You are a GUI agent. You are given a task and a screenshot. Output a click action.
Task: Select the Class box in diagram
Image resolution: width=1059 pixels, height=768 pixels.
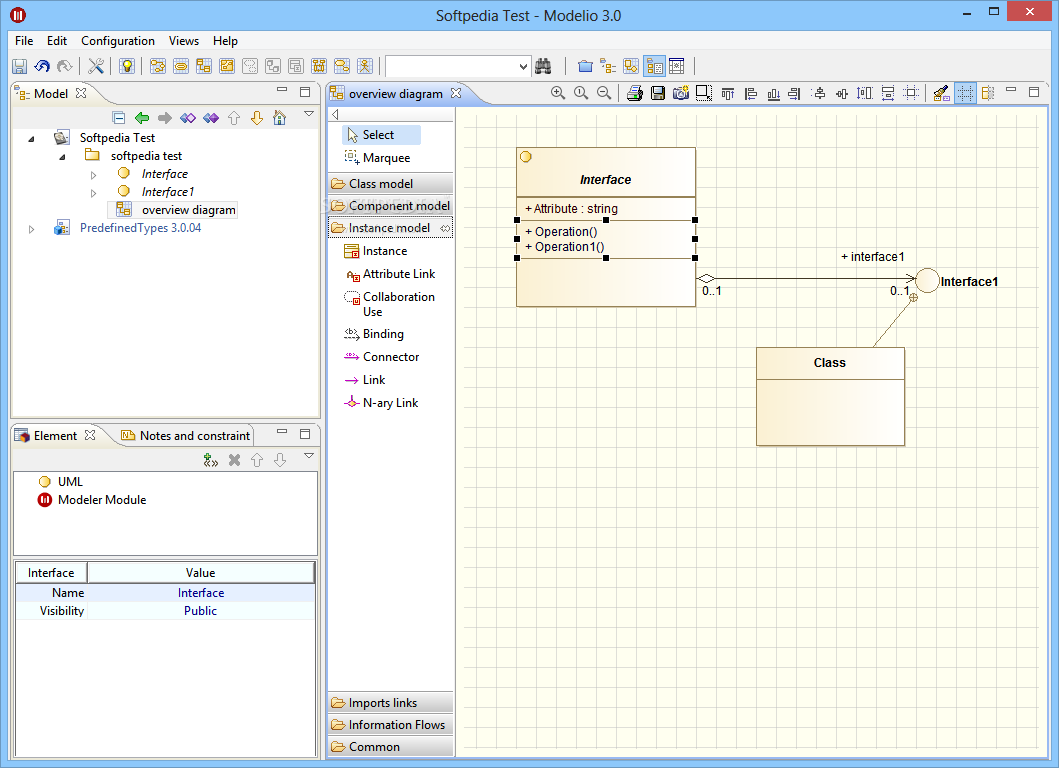click(830, 396)
